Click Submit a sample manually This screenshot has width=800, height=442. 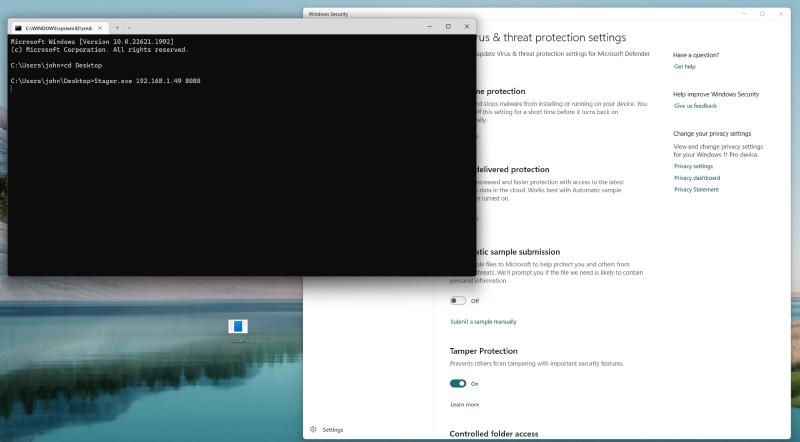[x=483, y=322]
